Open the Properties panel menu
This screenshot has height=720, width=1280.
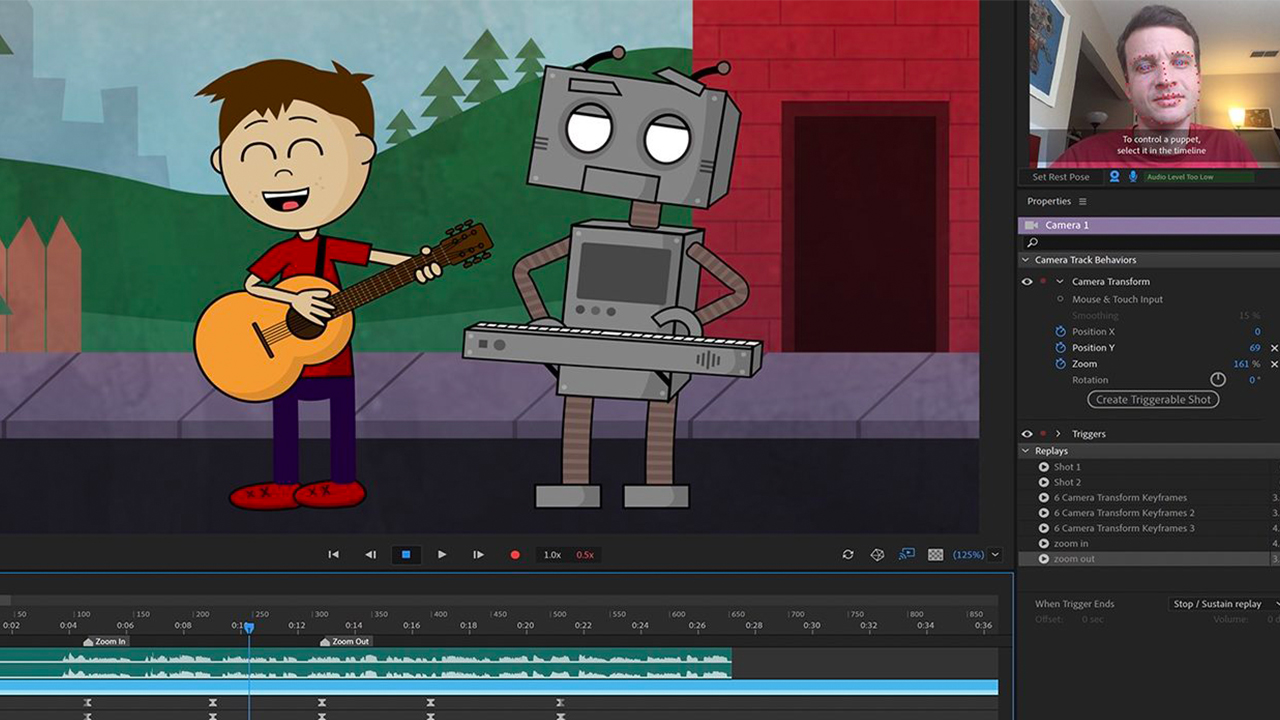click(x=1082, y=202)
